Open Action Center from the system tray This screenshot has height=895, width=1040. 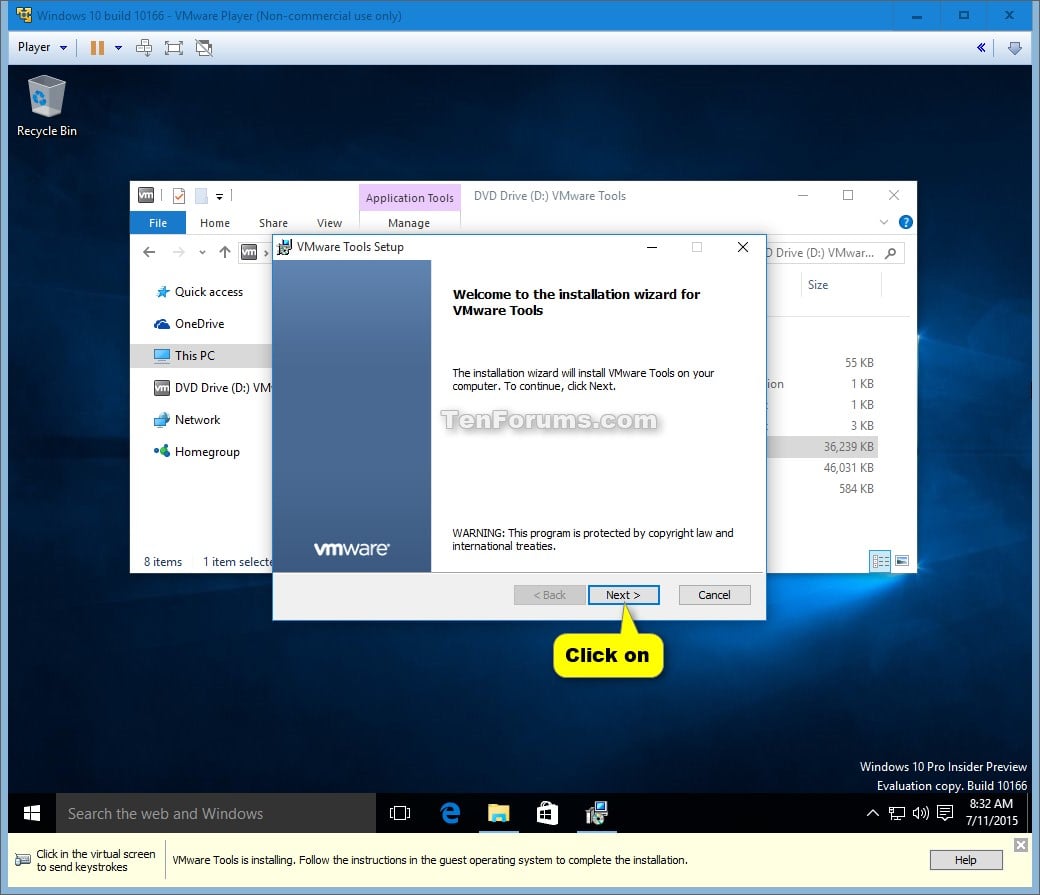click(945, 813)
